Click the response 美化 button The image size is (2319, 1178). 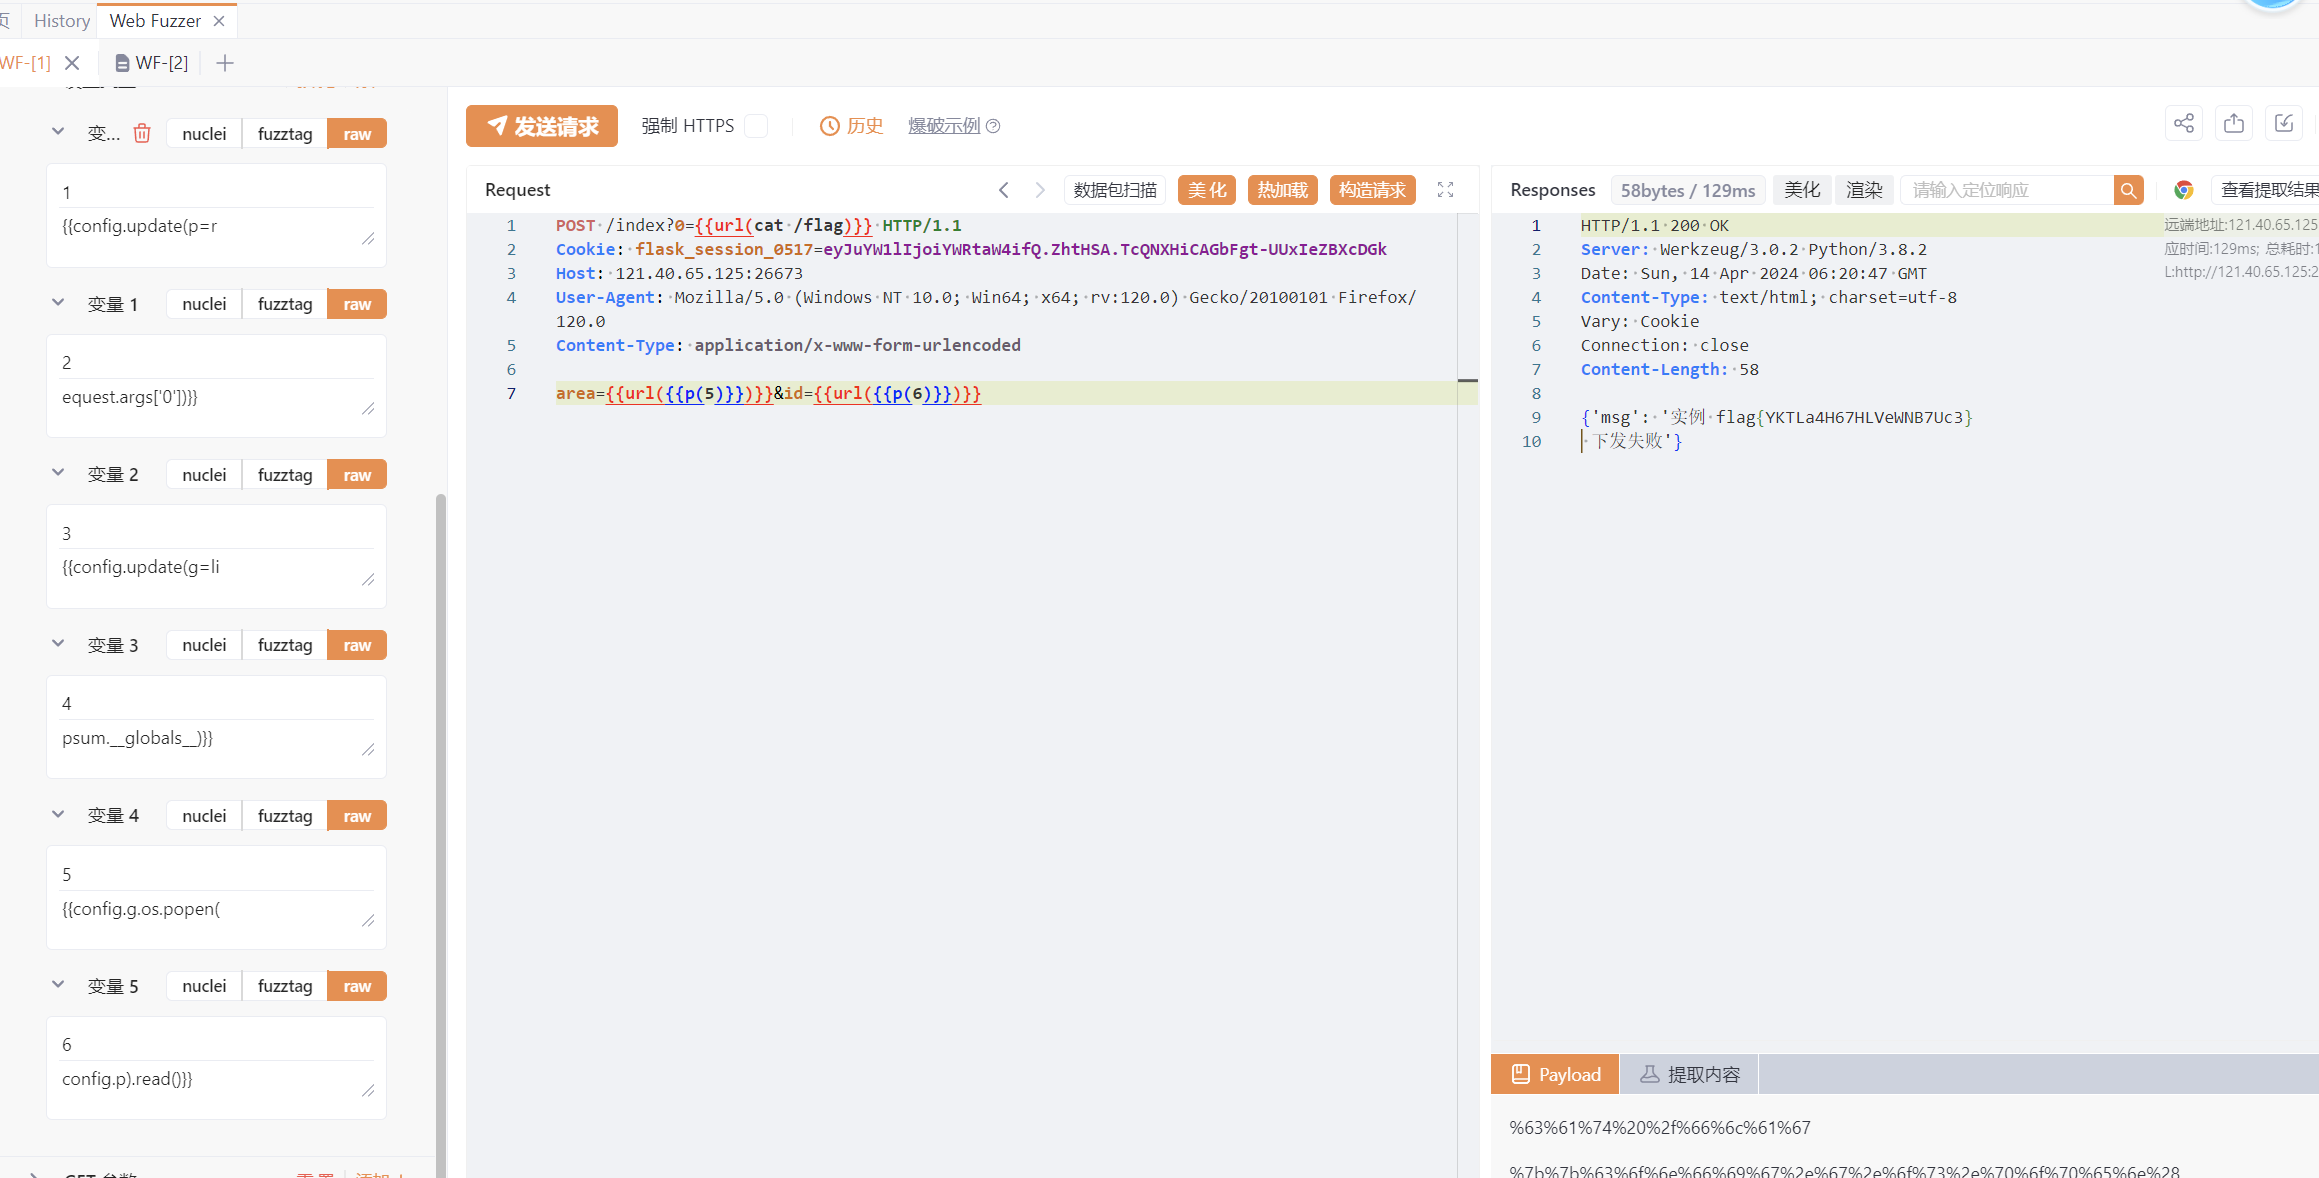pos(1802,190)
